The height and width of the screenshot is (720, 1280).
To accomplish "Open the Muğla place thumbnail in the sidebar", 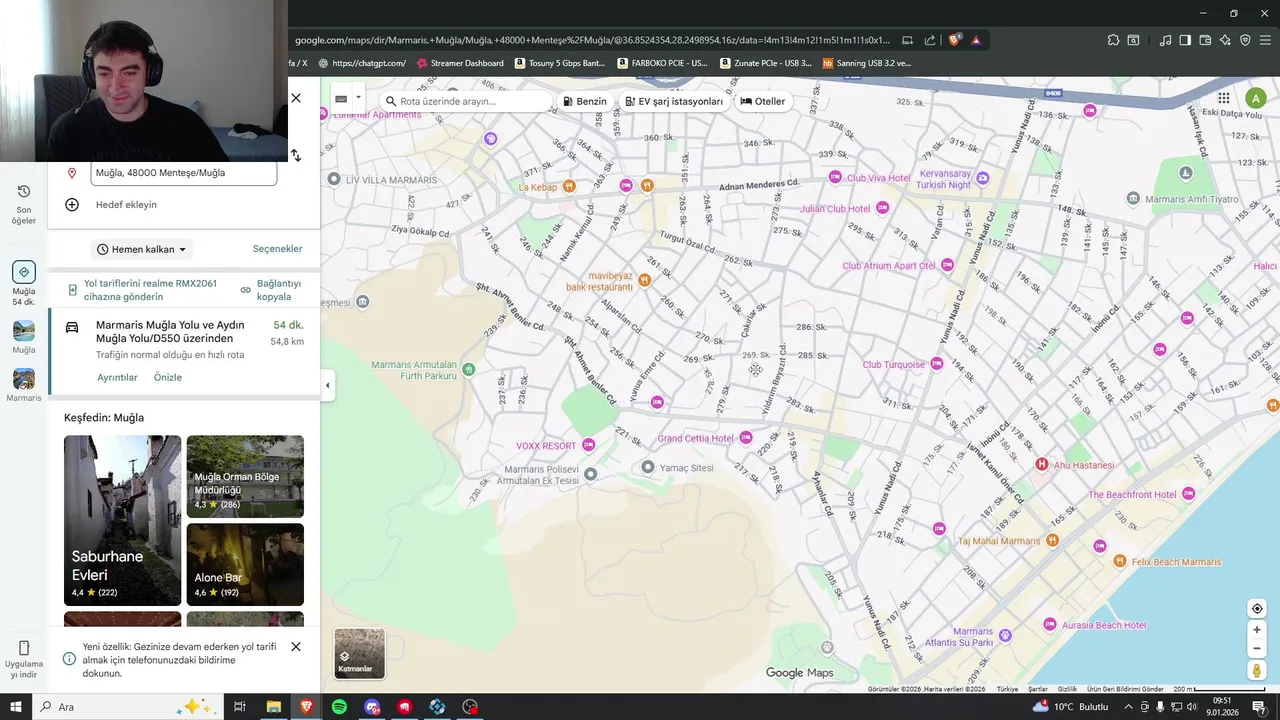I will pyautogui.click(x=24, y=337).
